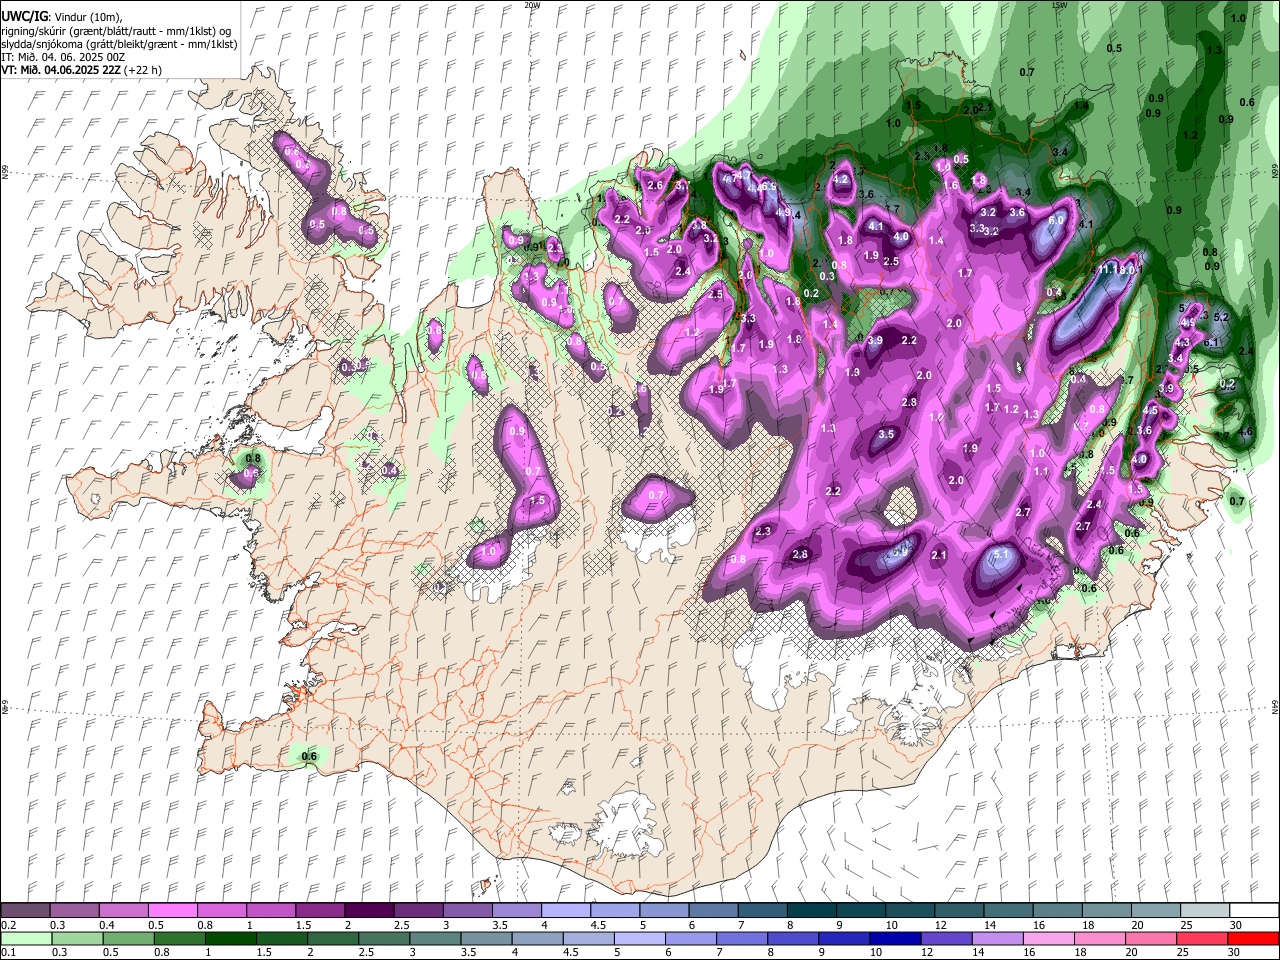Select the 4.2 value on the north coast
Image resolution: width=1280 pixels, height=960 pixels.
coord(840,180)
